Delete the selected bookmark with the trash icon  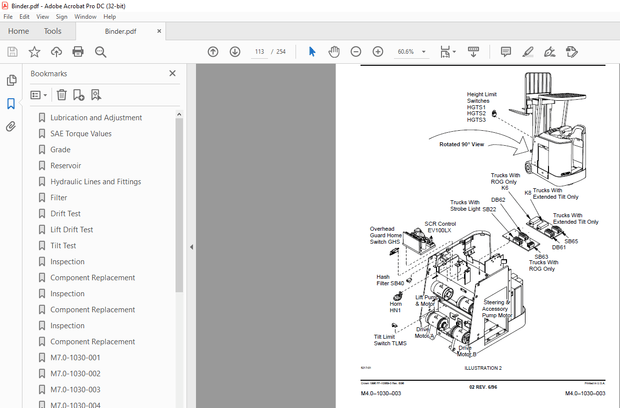pyautogui.click(x=62, y=95)
